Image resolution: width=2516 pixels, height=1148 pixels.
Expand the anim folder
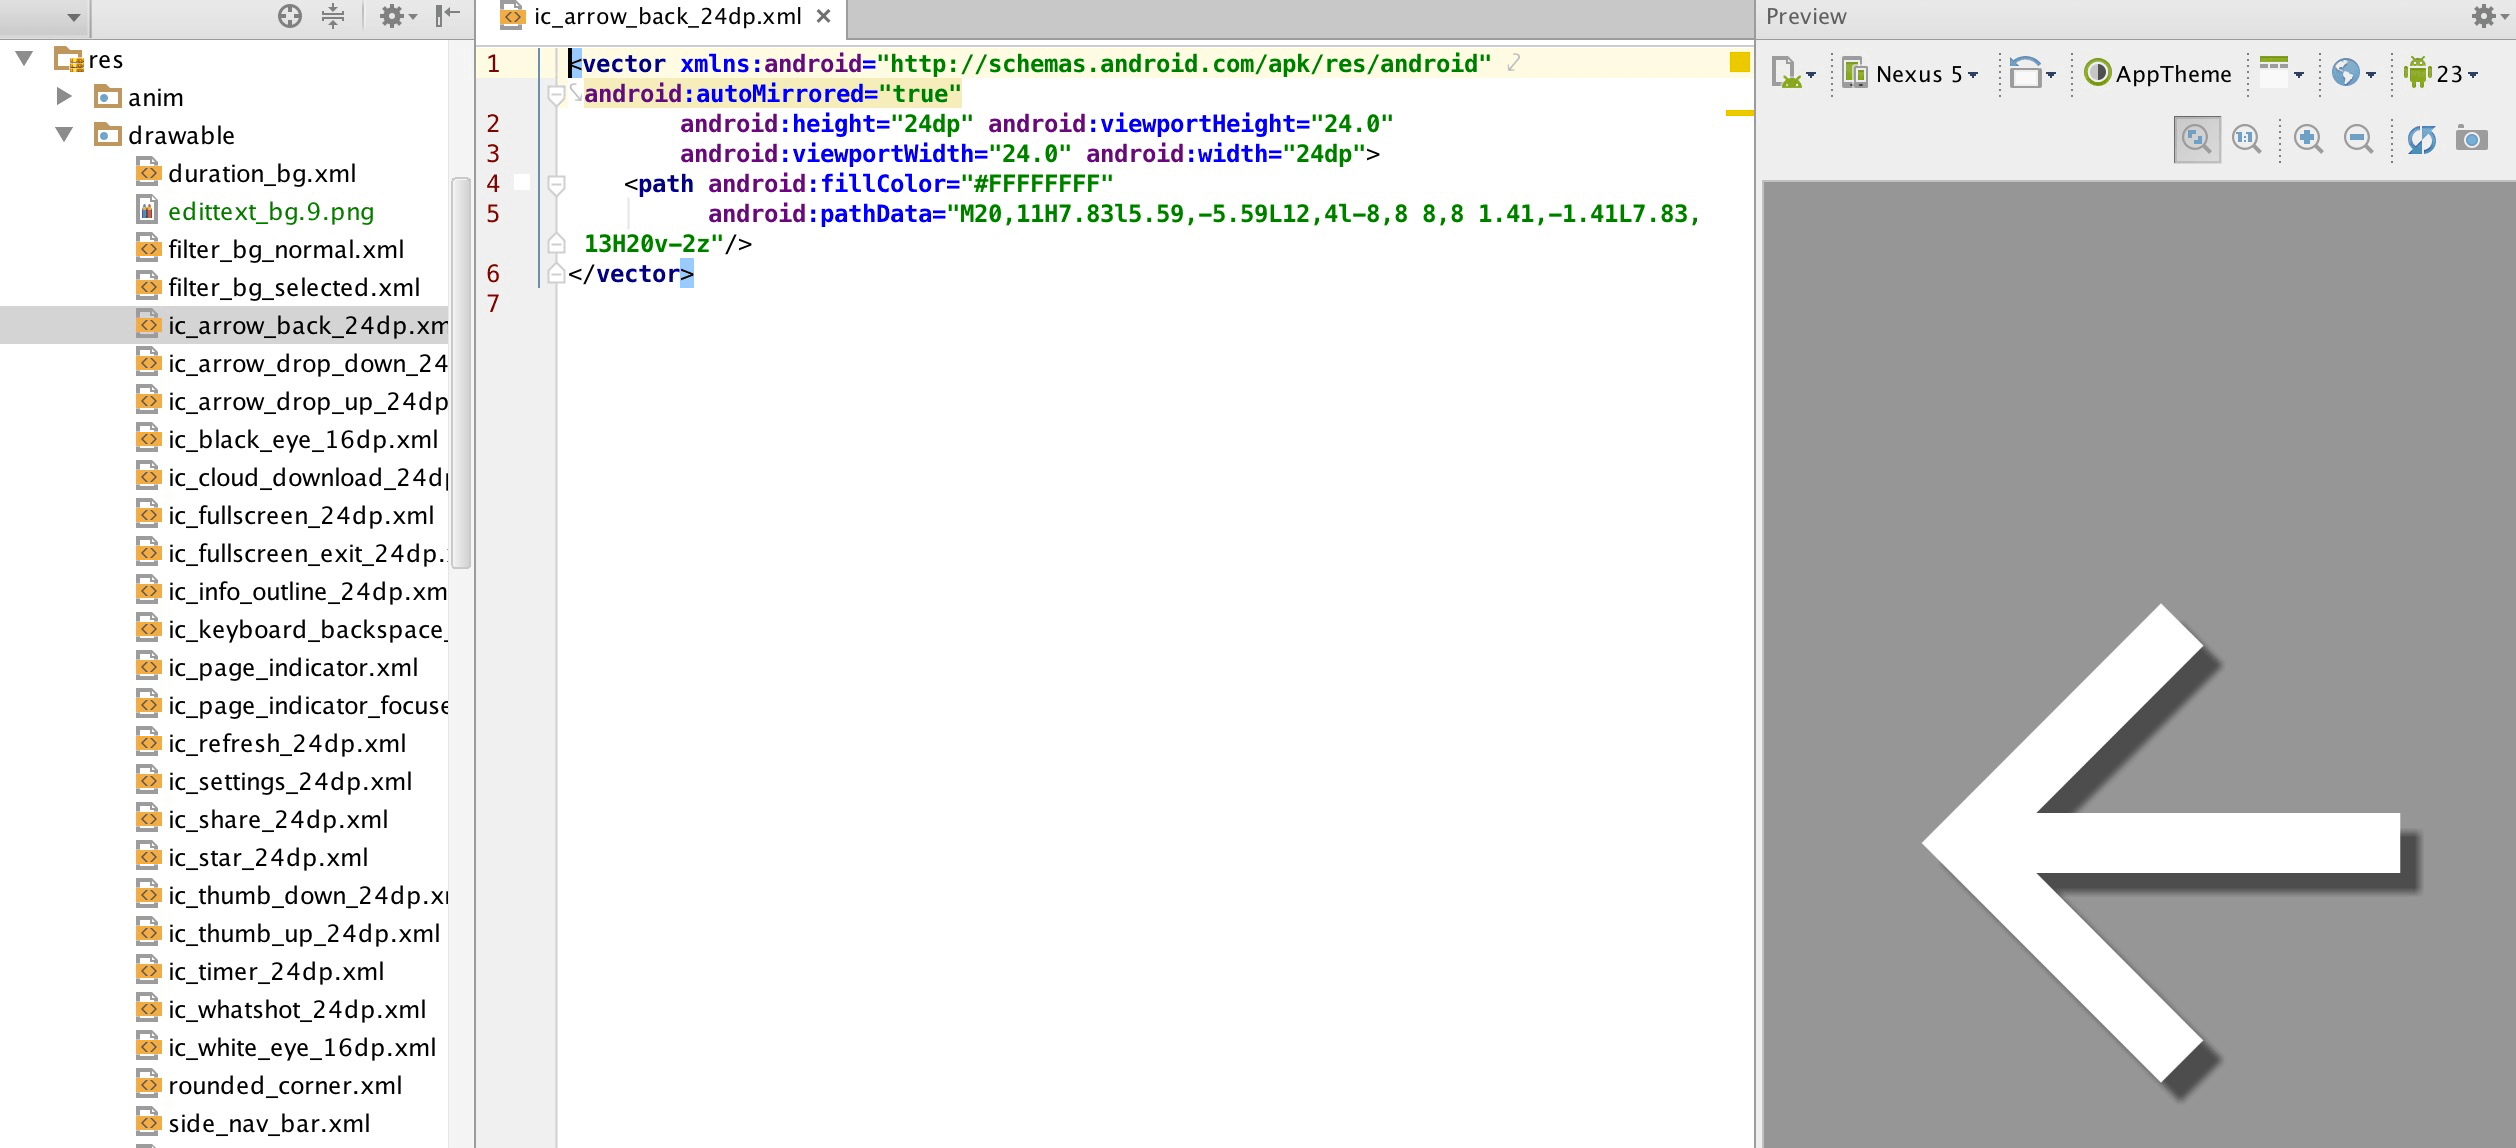pos(64,97)
